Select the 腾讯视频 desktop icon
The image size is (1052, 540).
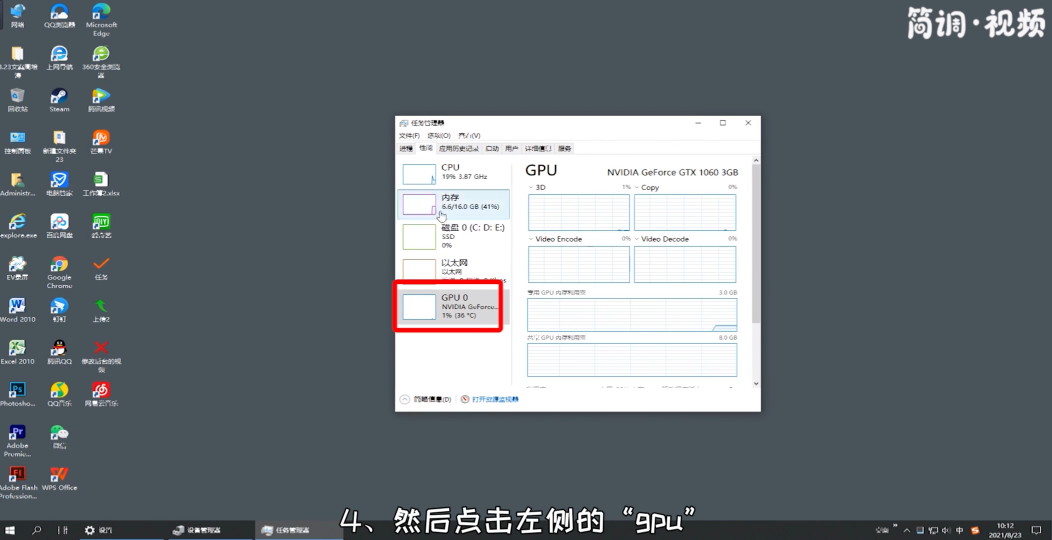tap(101, 100)
